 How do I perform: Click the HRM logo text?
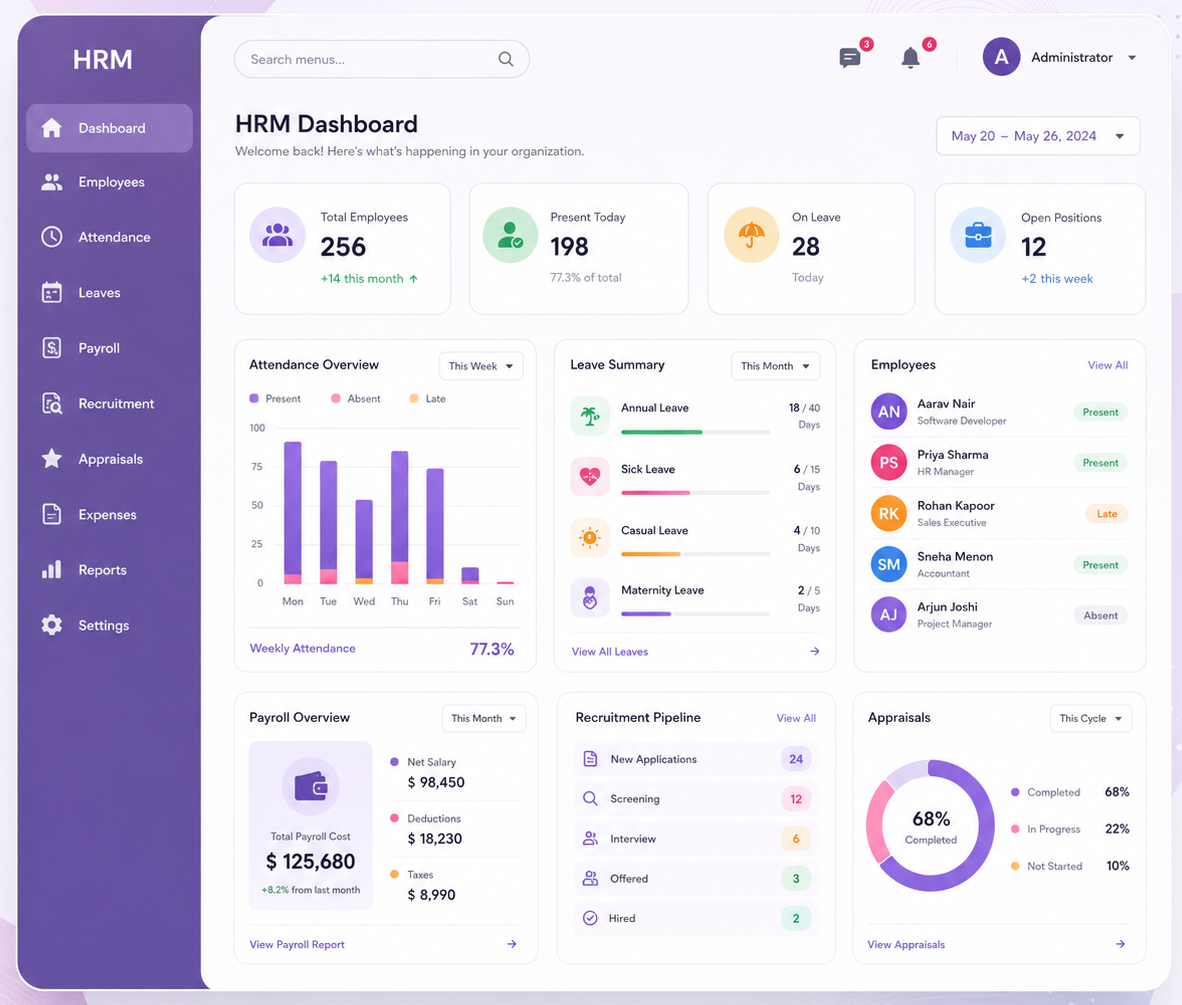pos(103,59)
